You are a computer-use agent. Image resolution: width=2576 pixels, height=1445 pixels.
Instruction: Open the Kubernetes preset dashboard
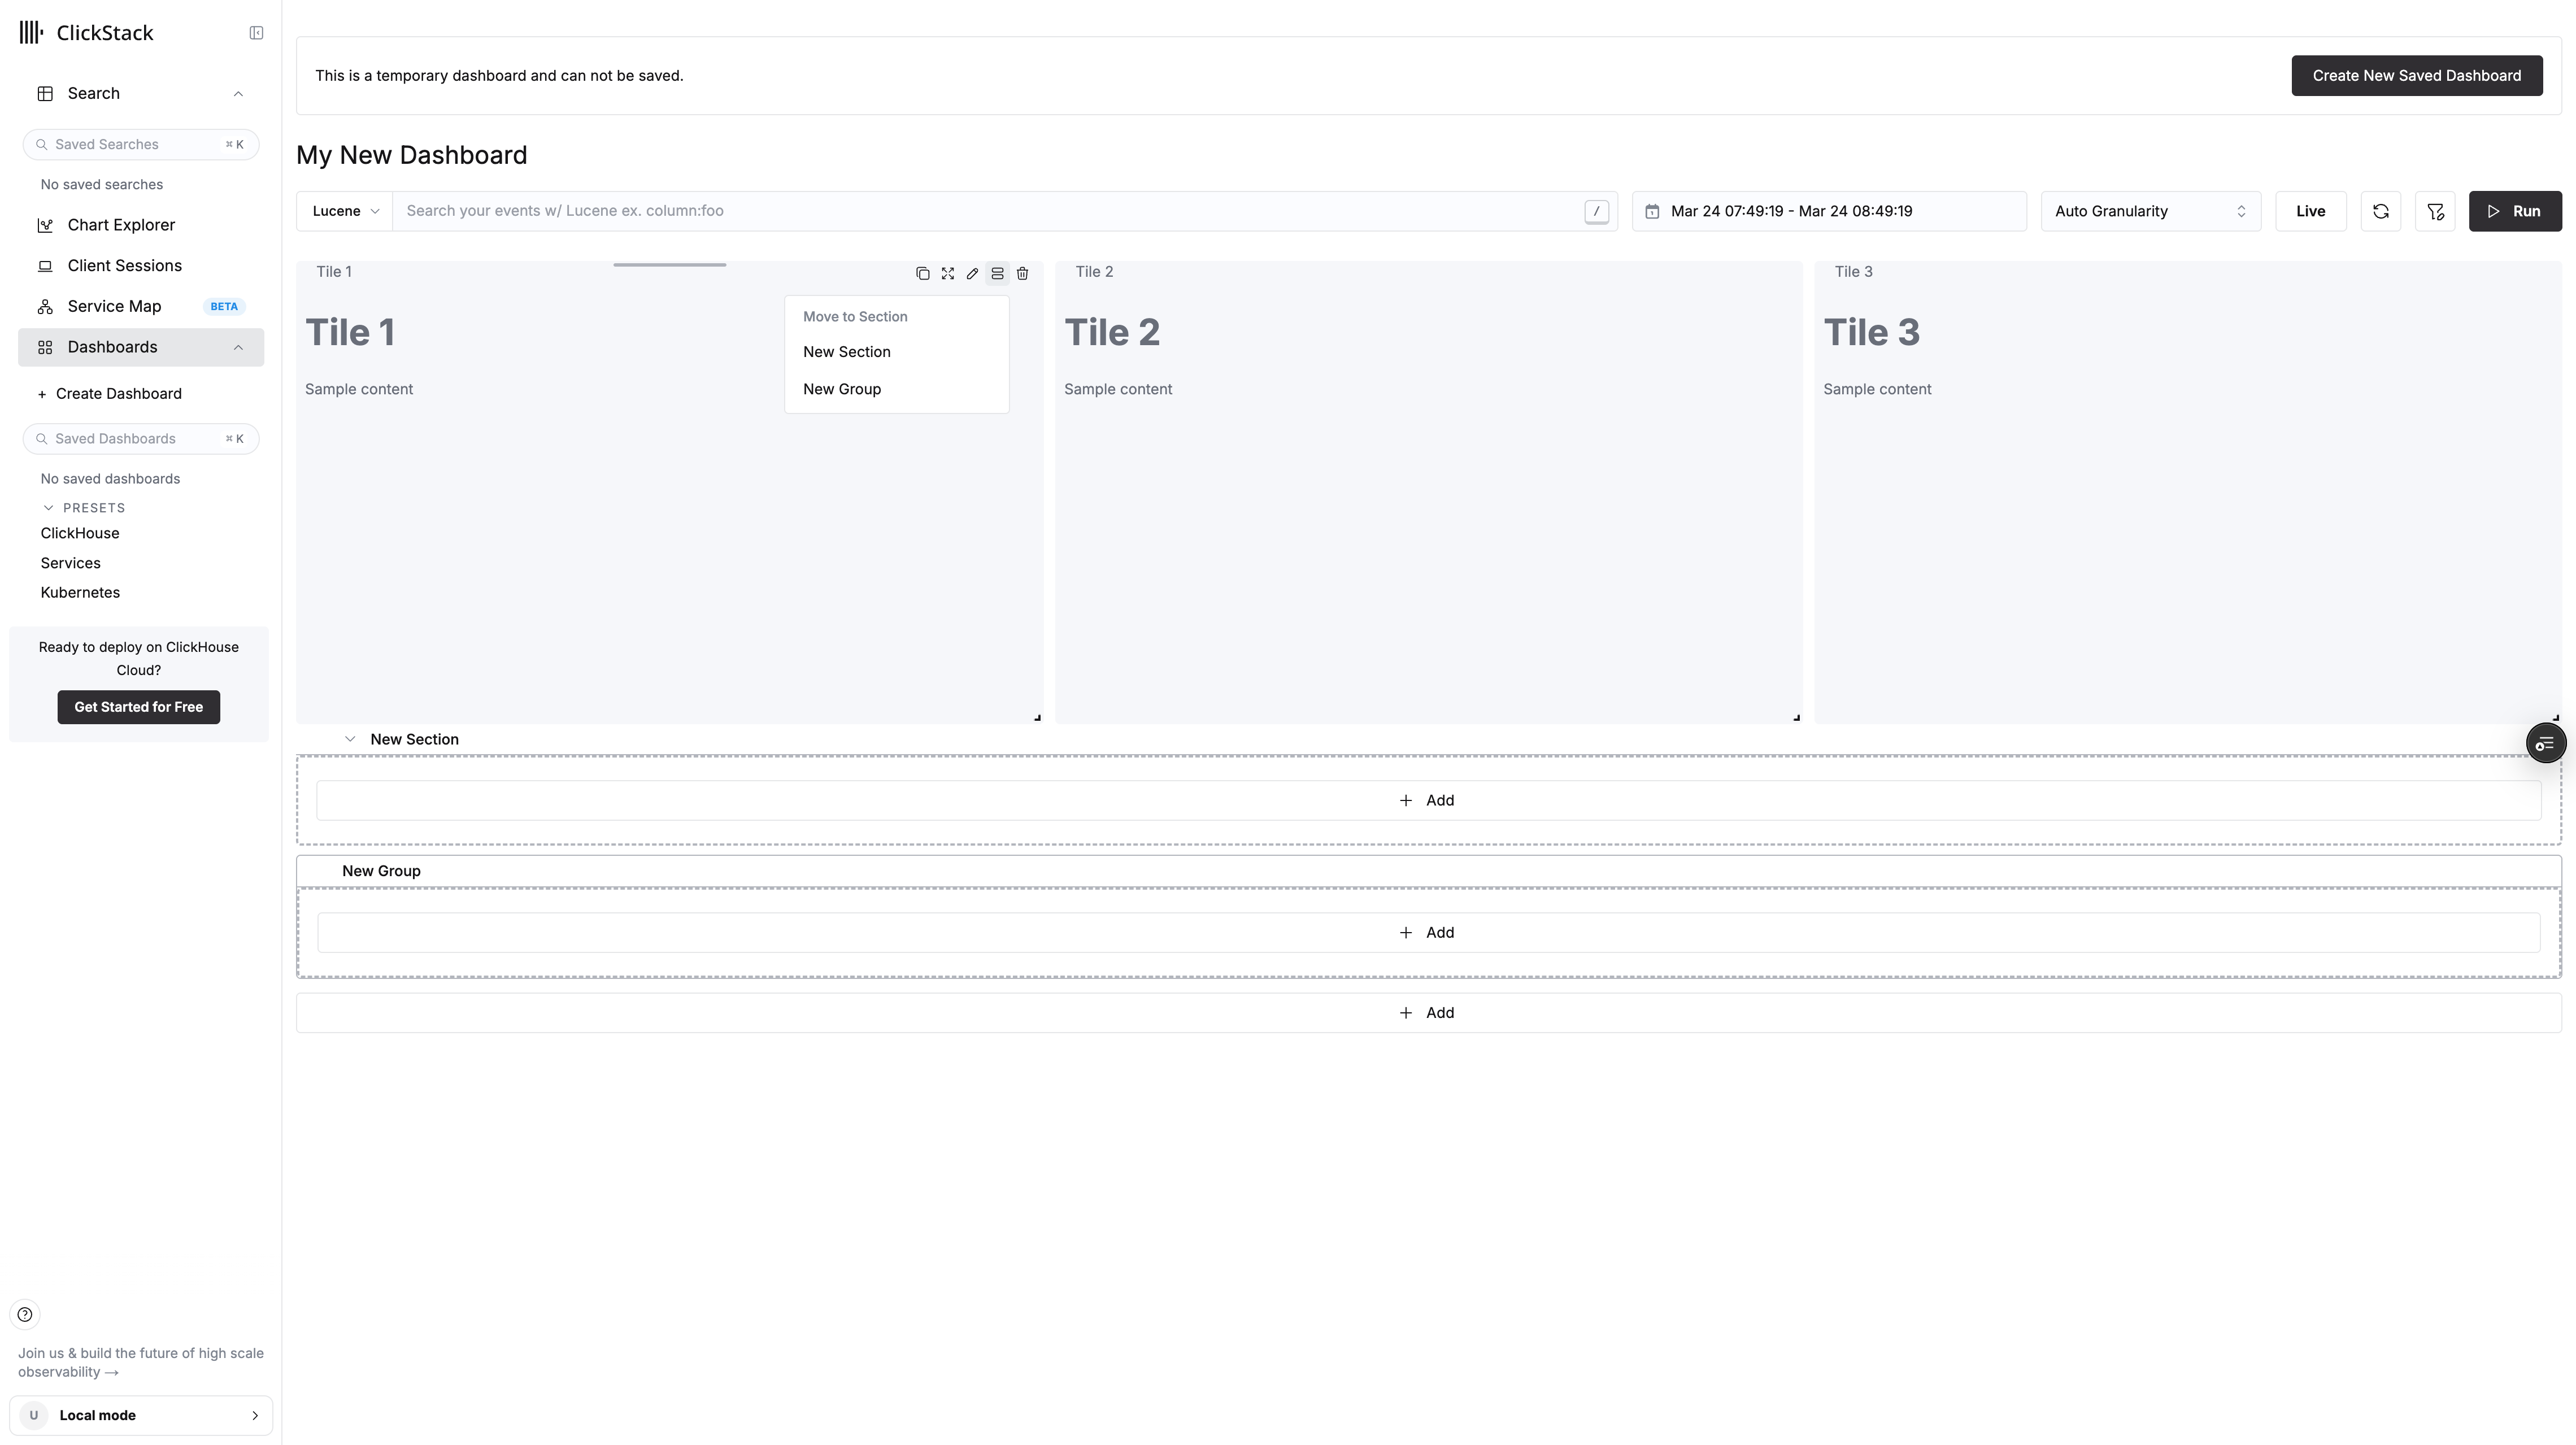[80, 592]
